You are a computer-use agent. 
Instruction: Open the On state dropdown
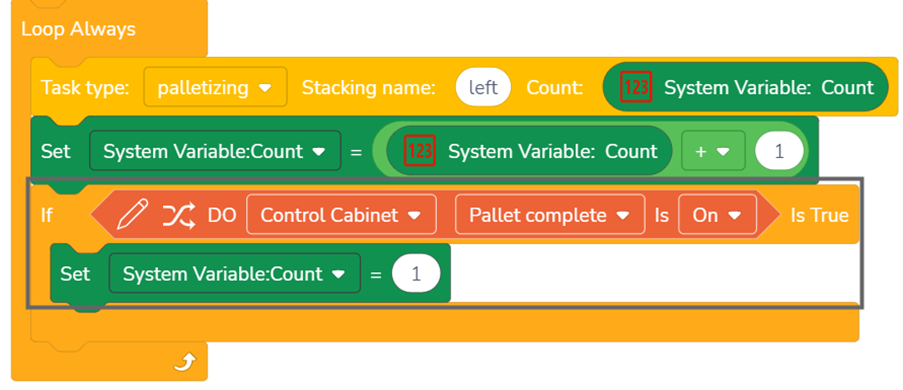(718, 215)
